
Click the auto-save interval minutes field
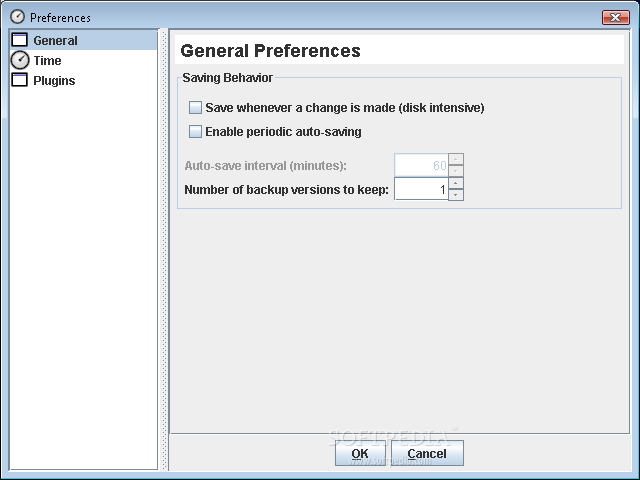pyautogui.click(x=421, y=165)
